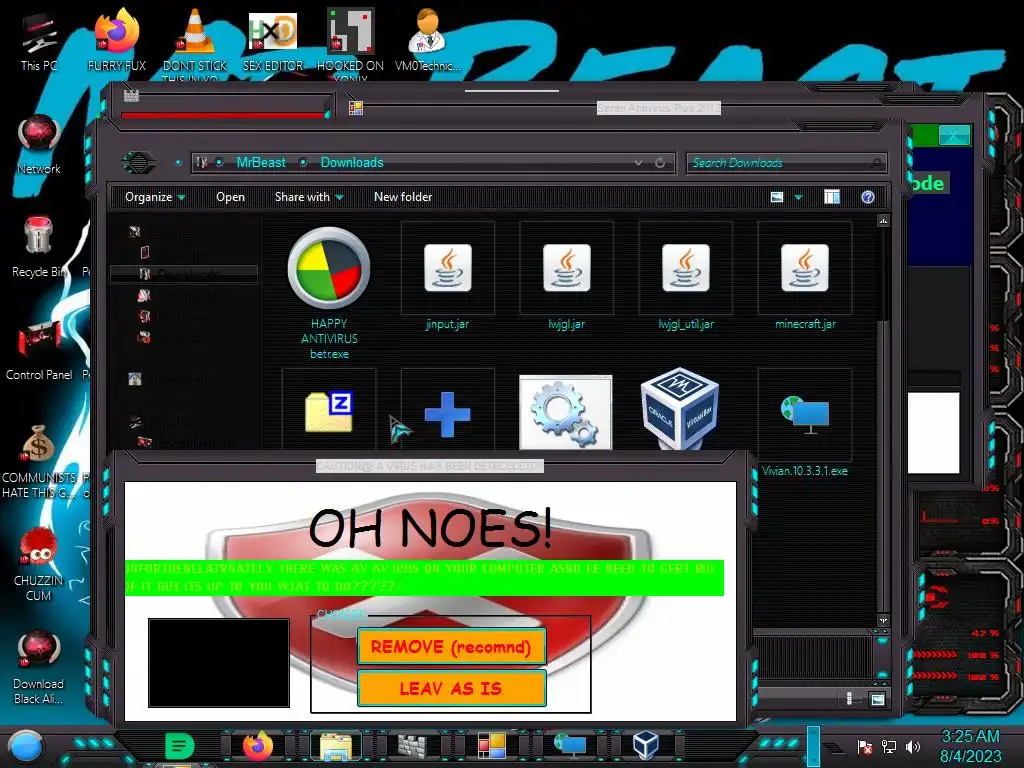The image size is (1024, 768).
Task: Click large-icons view button in Explorer status bar
Action: pos(878,699)
